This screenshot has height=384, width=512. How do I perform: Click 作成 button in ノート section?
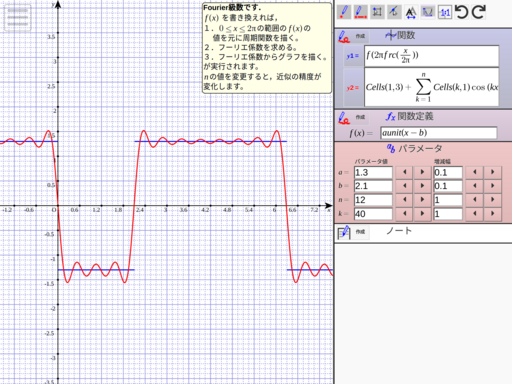coord(360,231)
